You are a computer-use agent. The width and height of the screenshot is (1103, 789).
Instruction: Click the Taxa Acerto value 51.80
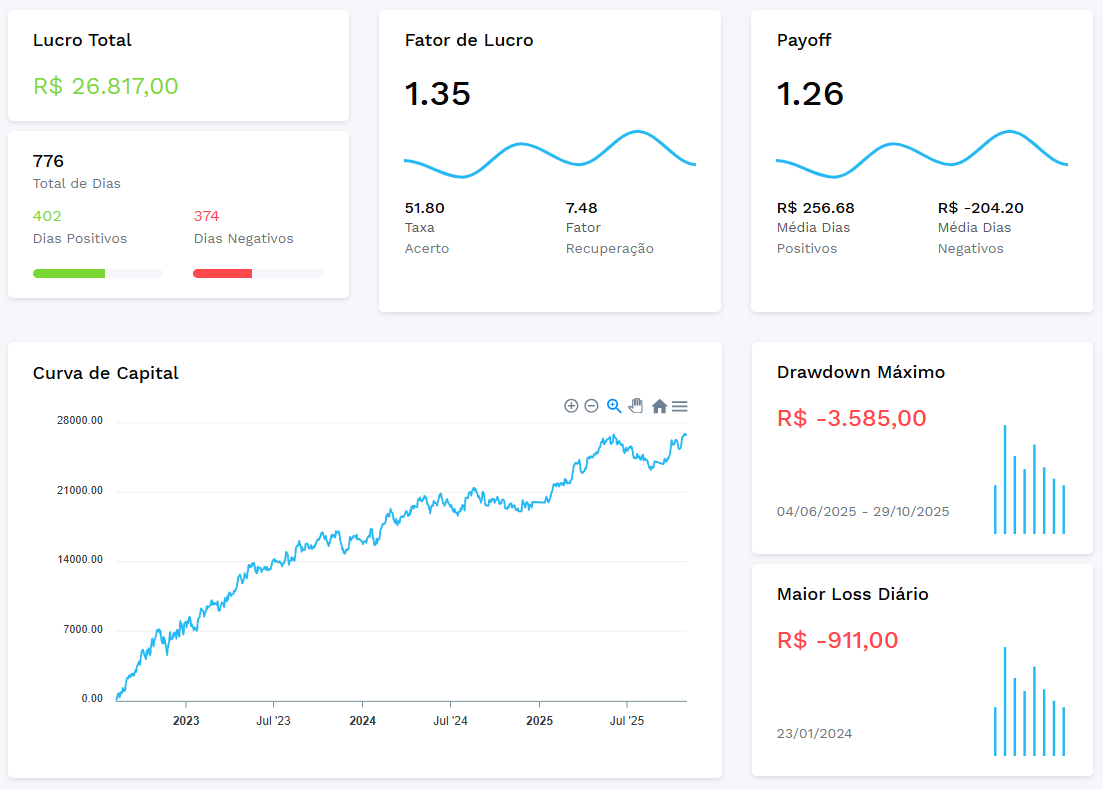coord(424,208)
